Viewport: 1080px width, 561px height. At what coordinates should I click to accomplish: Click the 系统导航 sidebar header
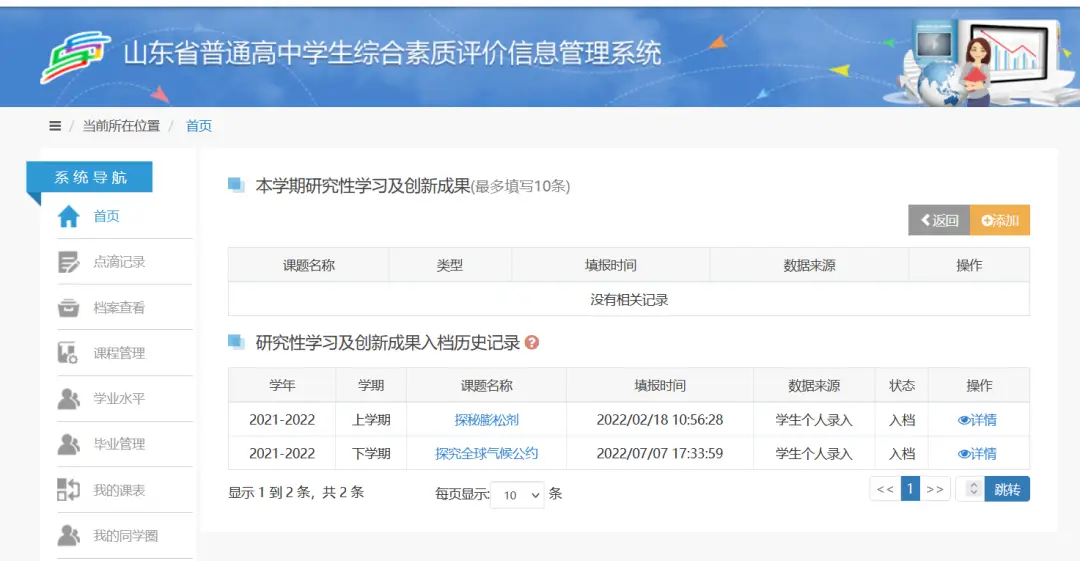pos(90,177)
